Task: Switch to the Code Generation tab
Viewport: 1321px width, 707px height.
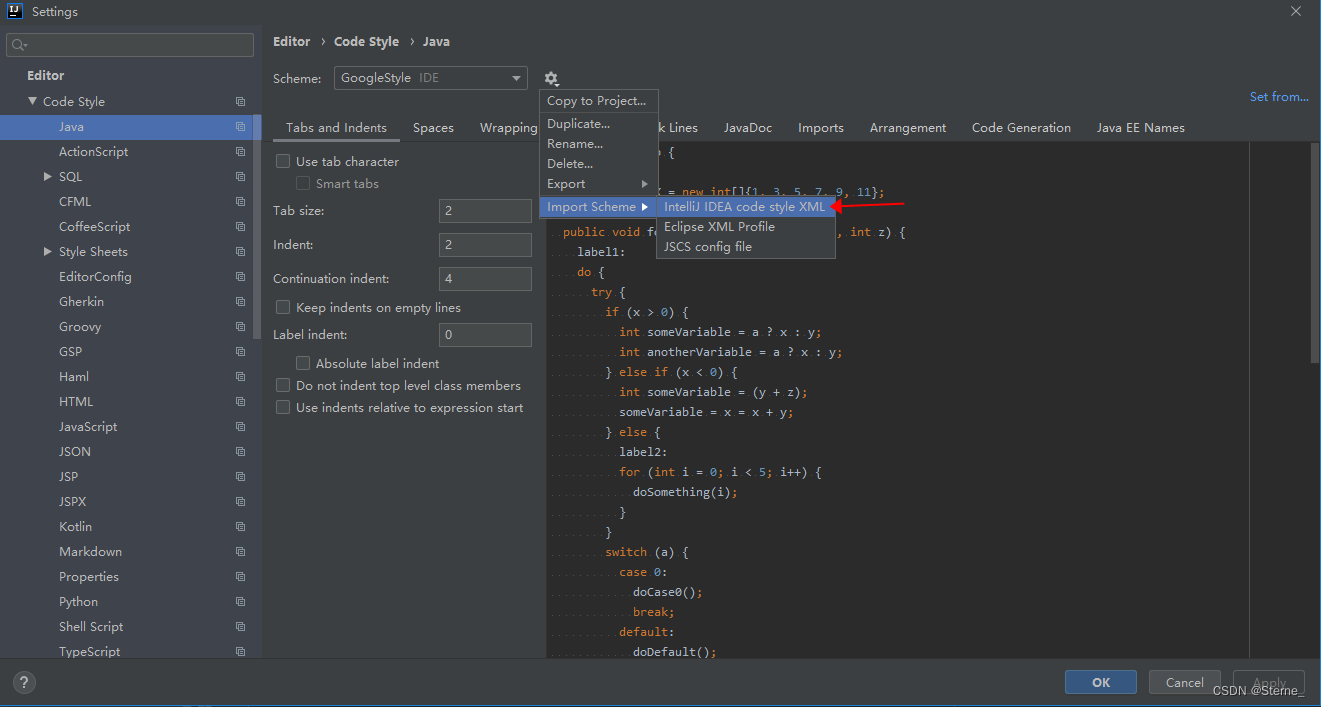Action: pyautogui.click(x=1021, y=128)
